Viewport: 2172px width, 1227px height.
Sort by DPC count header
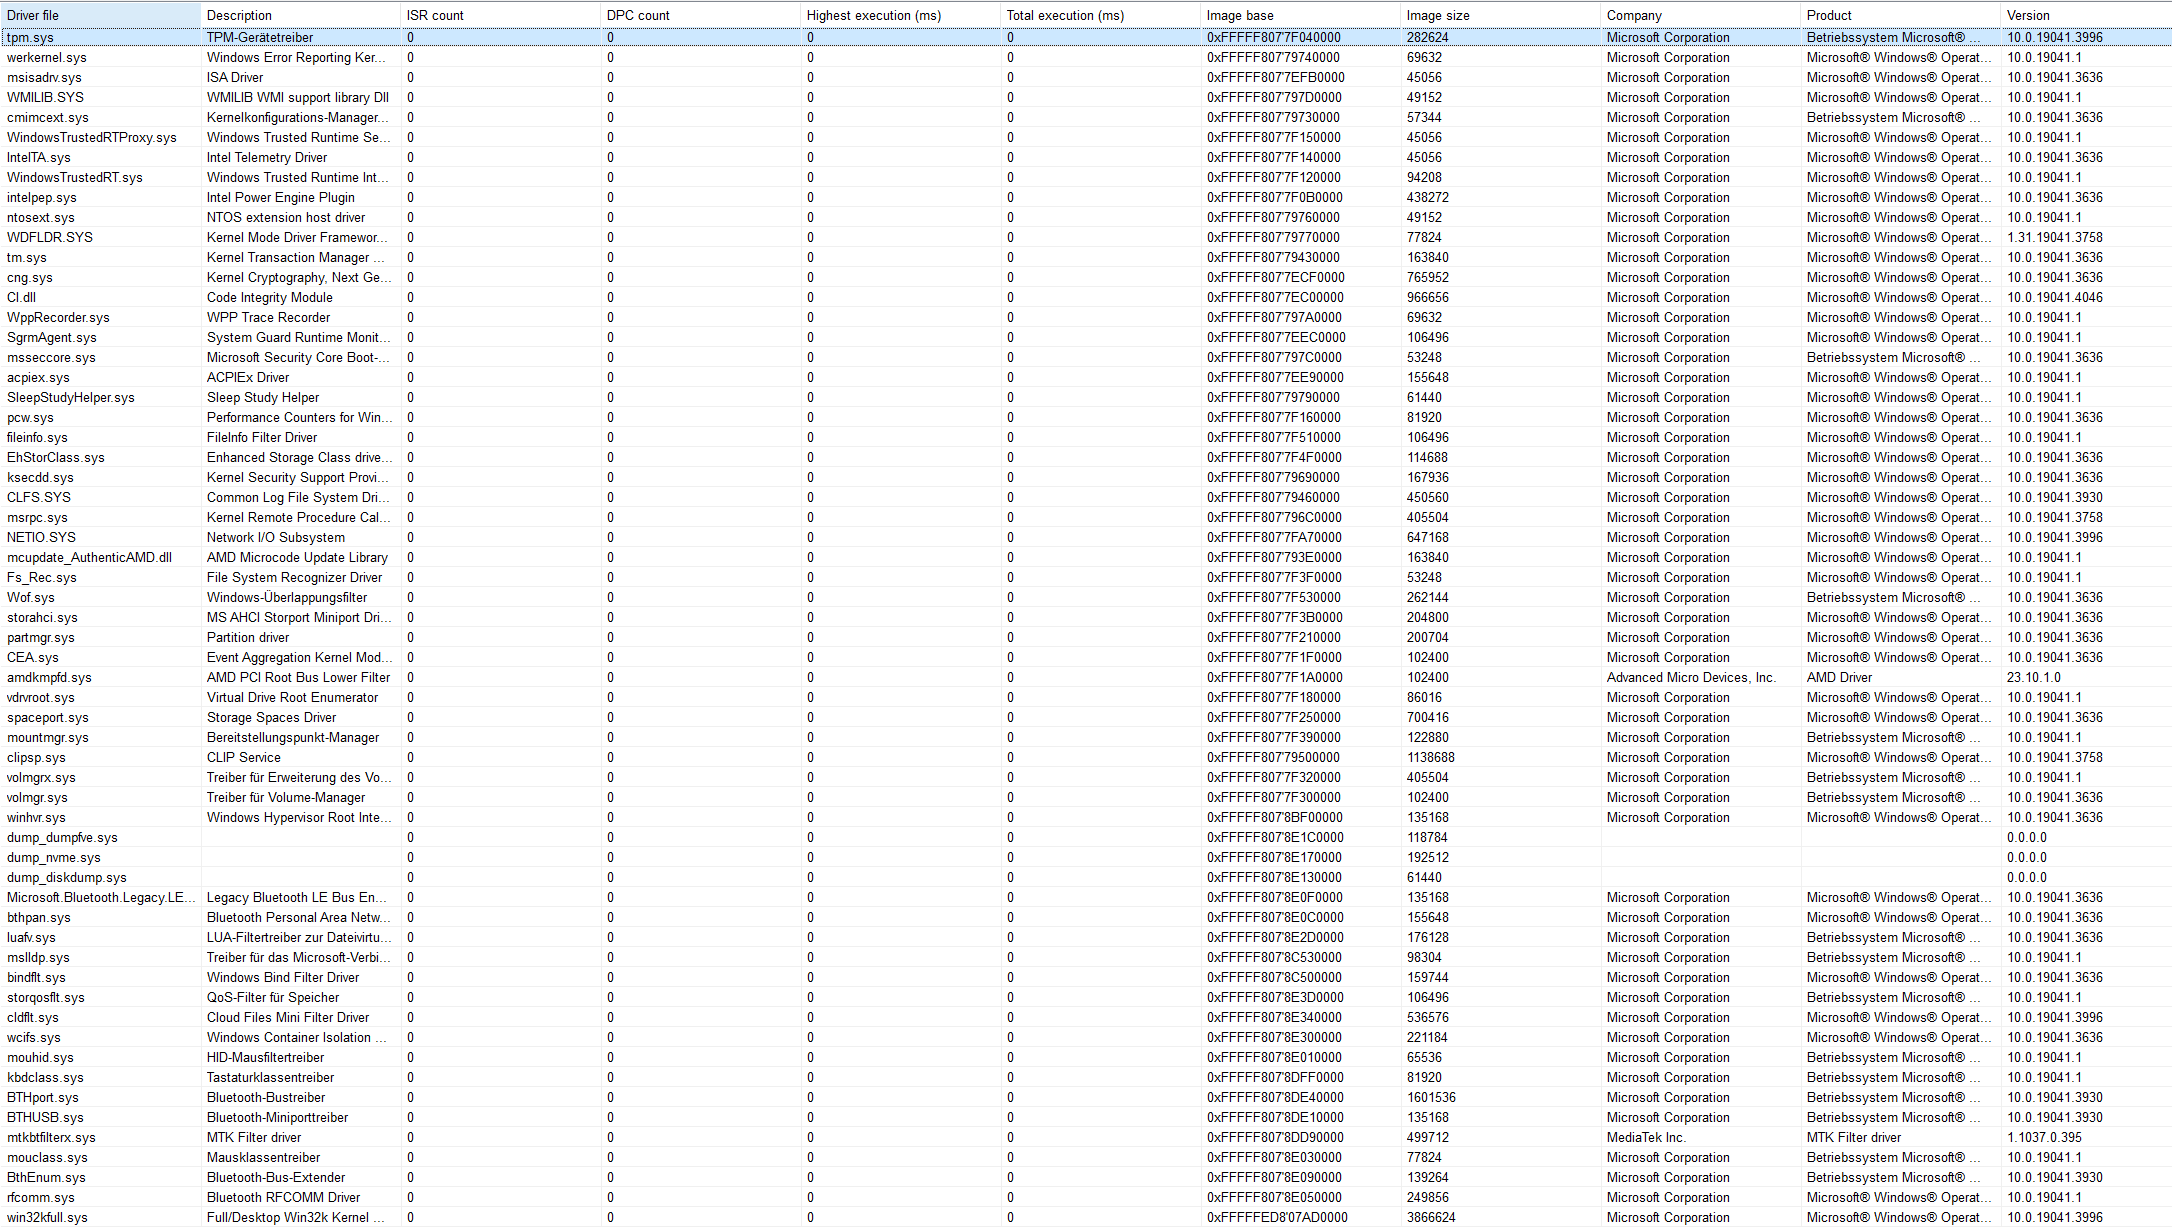pyautogui.click(x=638, y=15)
